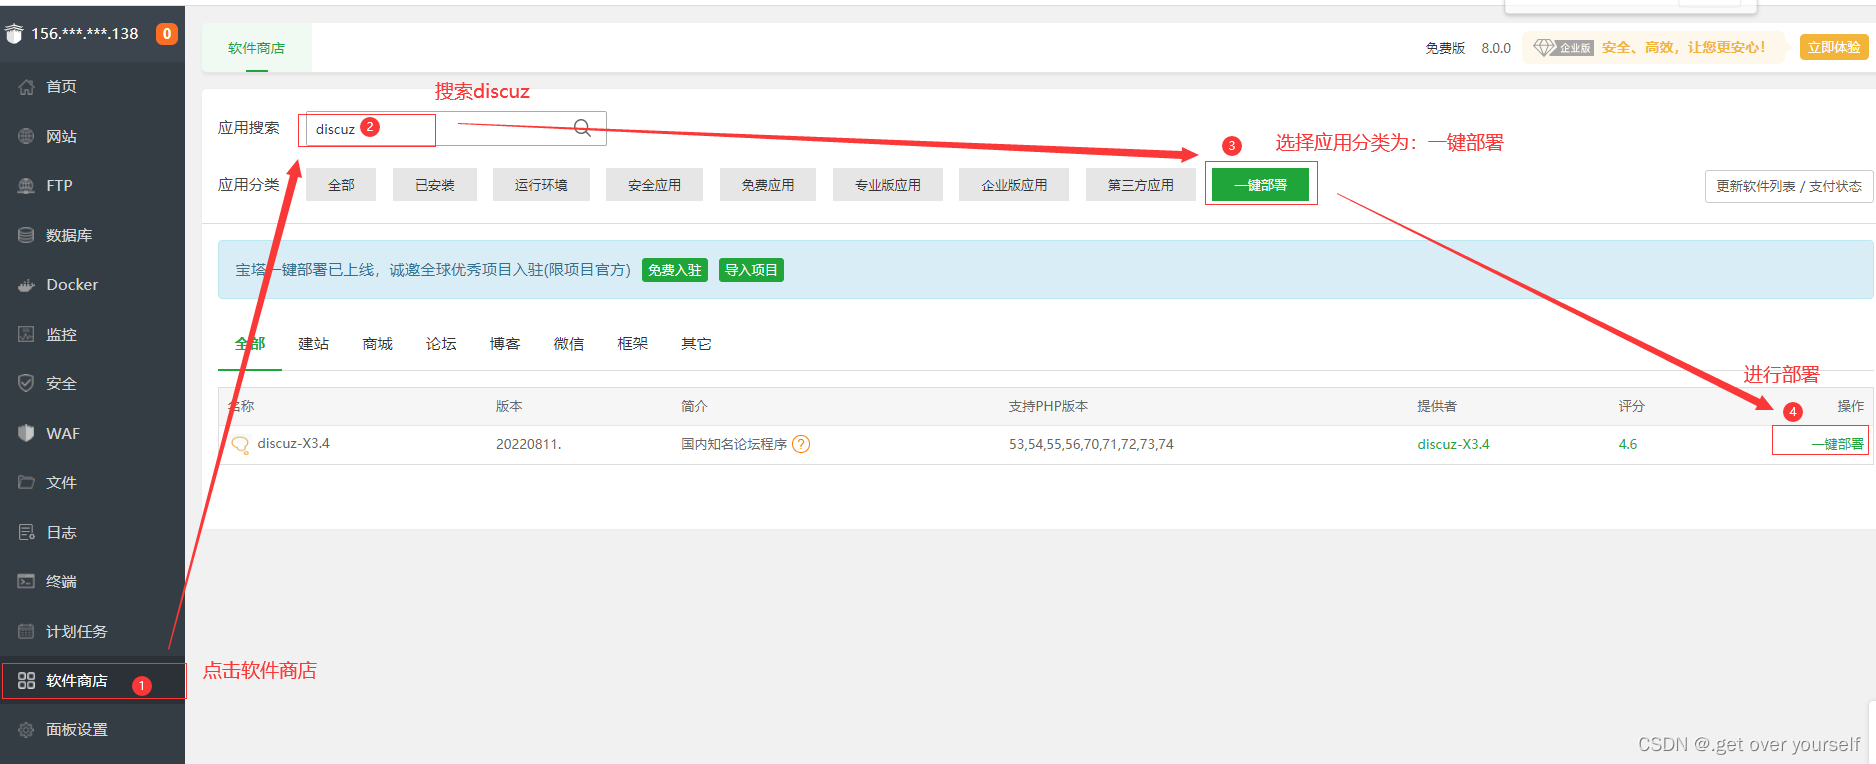Click the question mark help icon beside 国内知名论坛程序

pos(801,444)
